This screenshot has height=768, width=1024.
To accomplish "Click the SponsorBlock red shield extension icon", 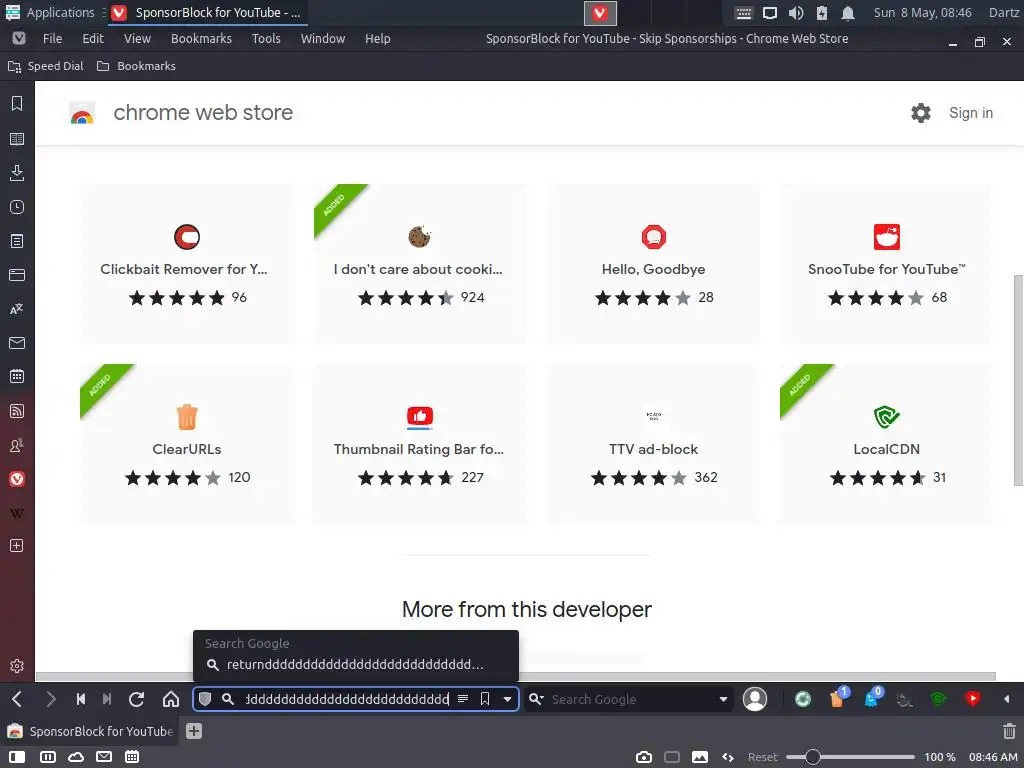I will [972, 699].
